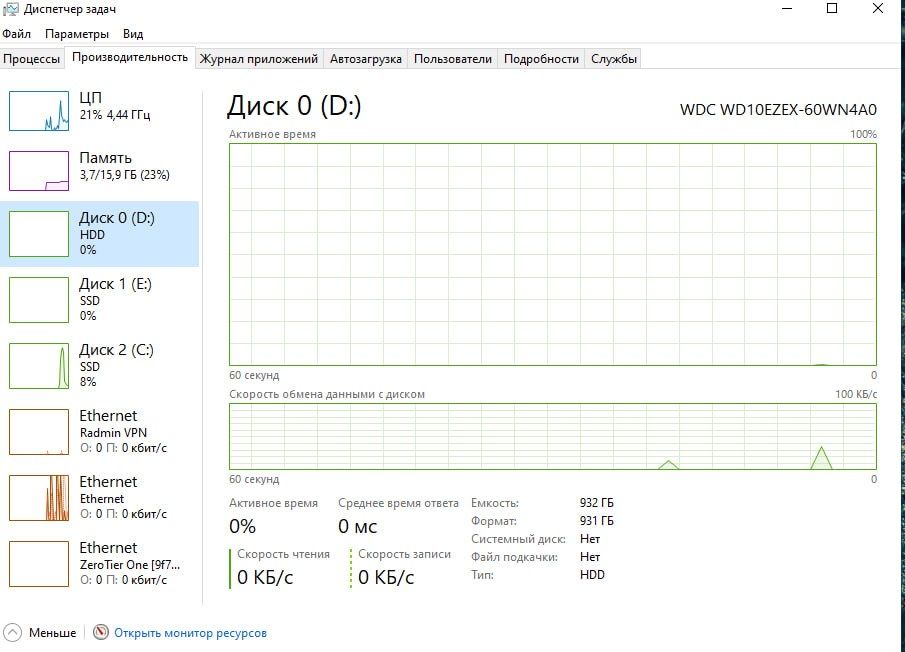
Task: Switch to the Пользователи tab
Action: pyautogui.click(x=453, y=59)
